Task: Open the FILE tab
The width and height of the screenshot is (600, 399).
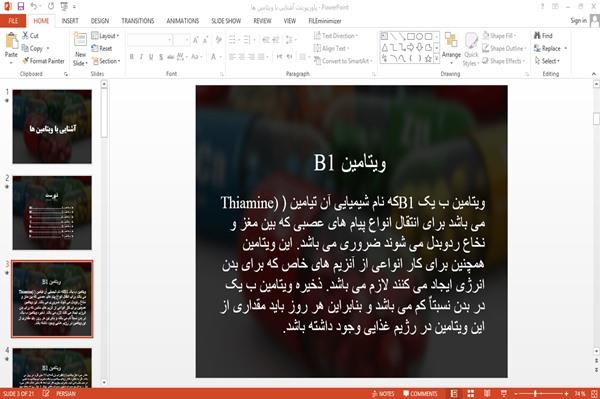Action: point(13,21)
